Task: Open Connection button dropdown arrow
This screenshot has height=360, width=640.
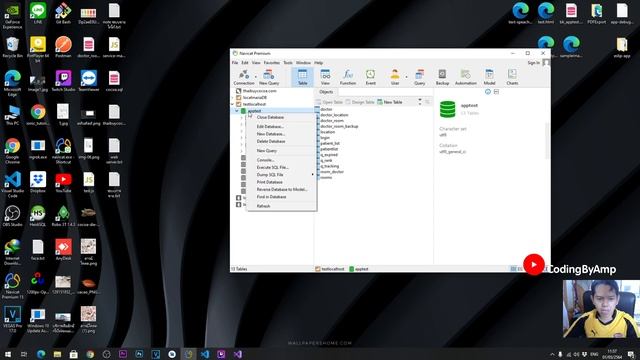Action: click(x=256, y=77)
